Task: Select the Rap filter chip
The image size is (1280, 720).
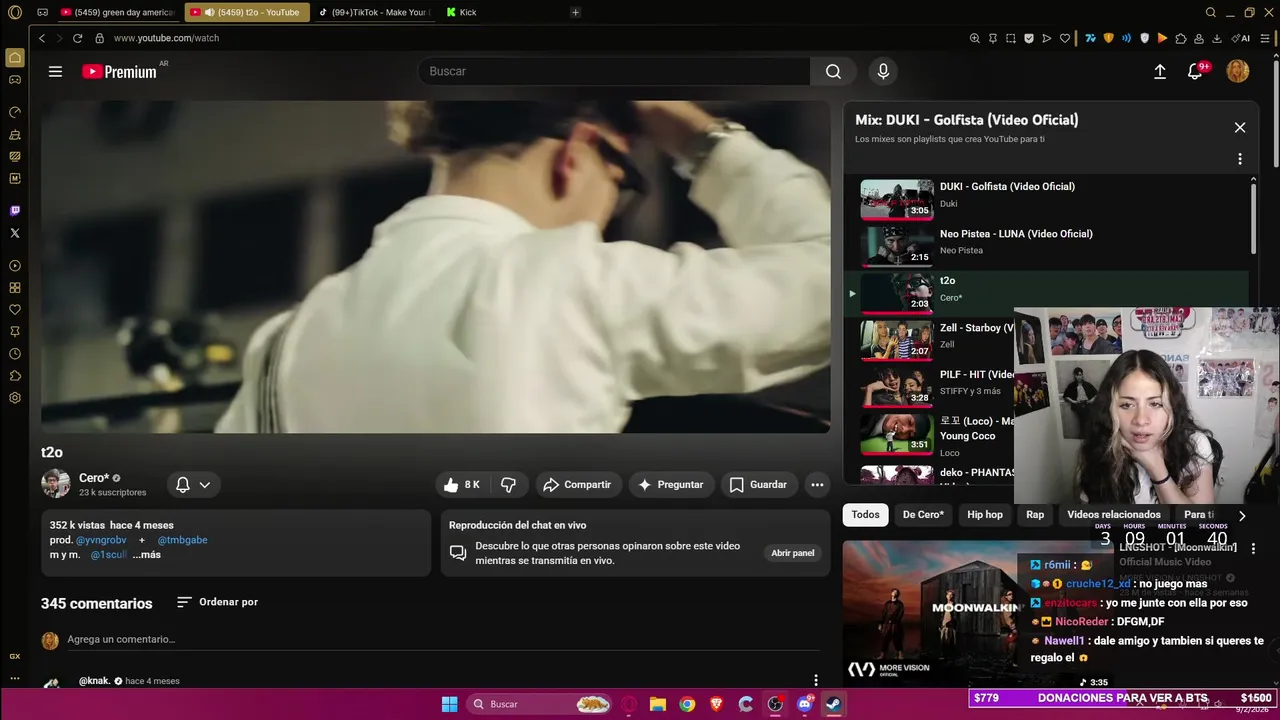Action: pyautogui.click(x=1035, y=515)
